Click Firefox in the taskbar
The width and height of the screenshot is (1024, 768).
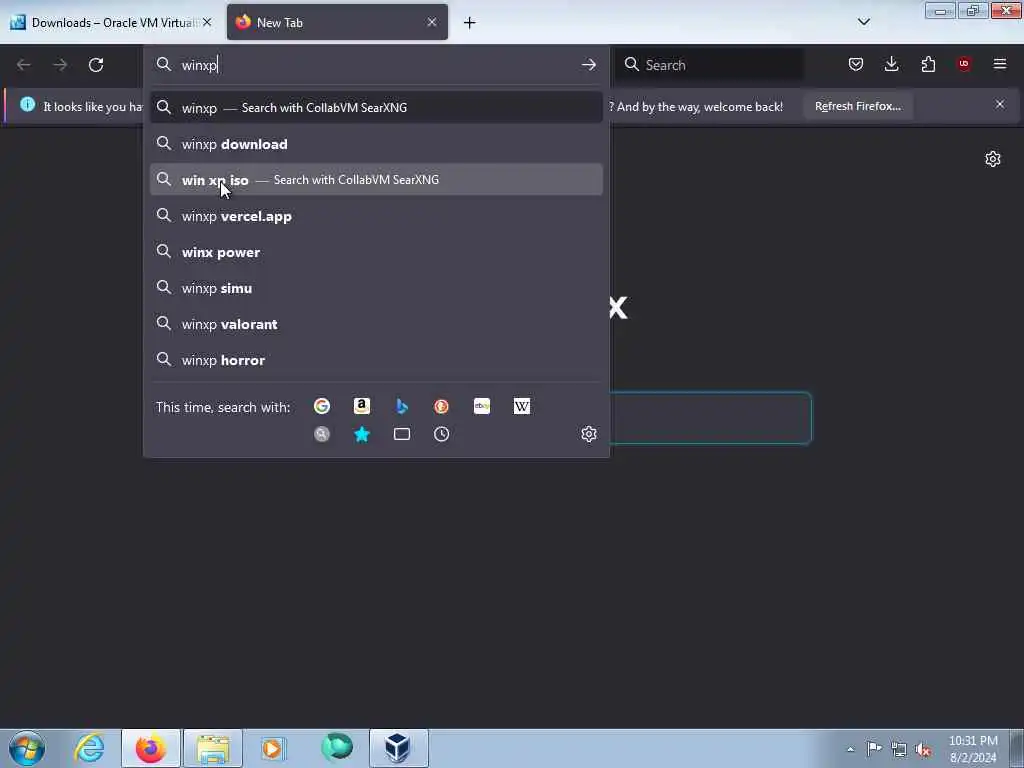click(150, 748)
